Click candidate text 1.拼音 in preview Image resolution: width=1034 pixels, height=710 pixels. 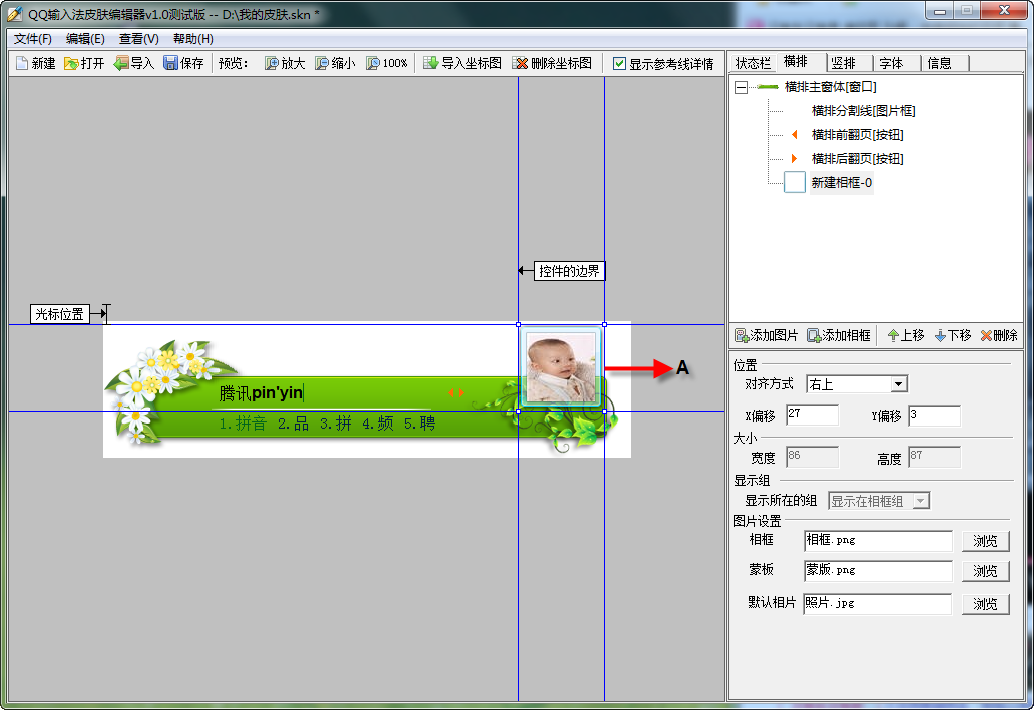tap(243, 423)
